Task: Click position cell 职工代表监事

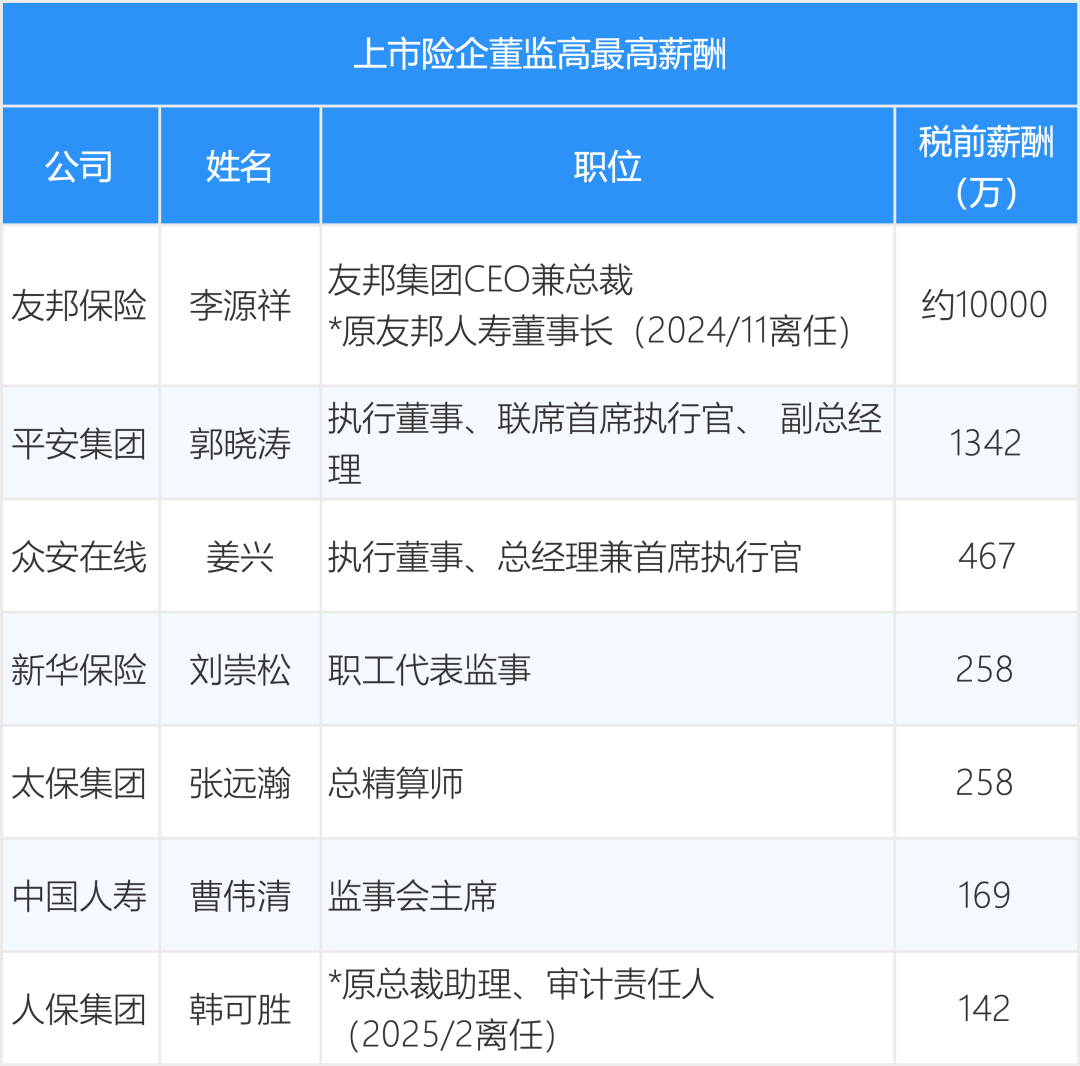Action: coord(608,669)
